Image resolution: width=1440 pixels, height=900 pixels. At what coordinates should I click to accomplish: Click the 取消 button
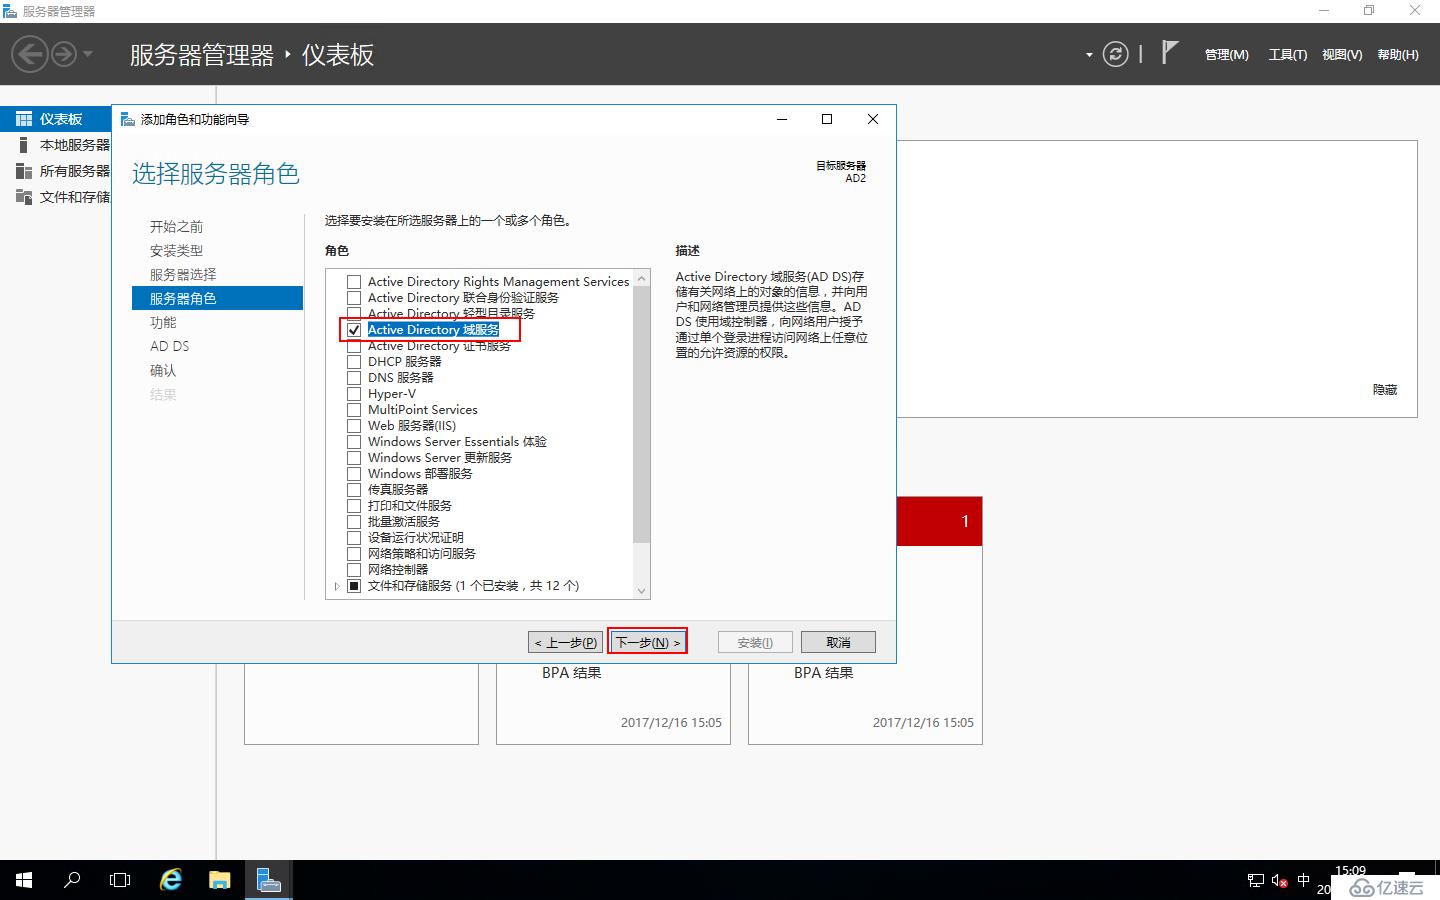pyautogui.click(x=839, y=642)
